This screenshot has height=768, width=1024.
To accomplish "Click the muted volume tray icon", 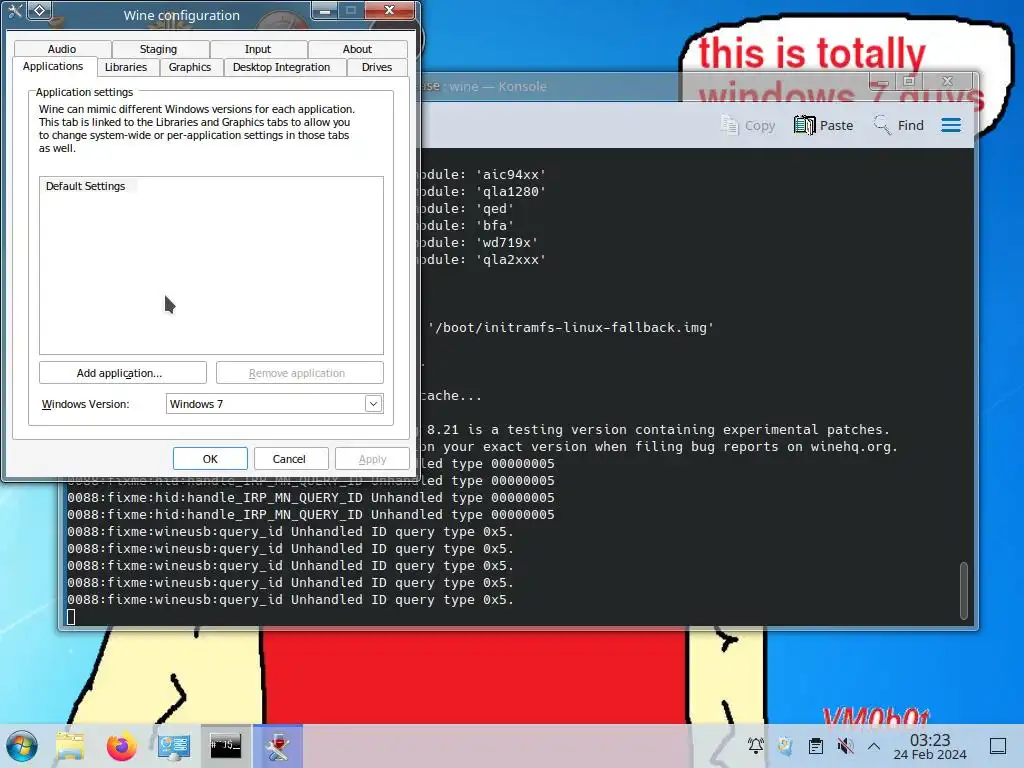I will 845,746.
